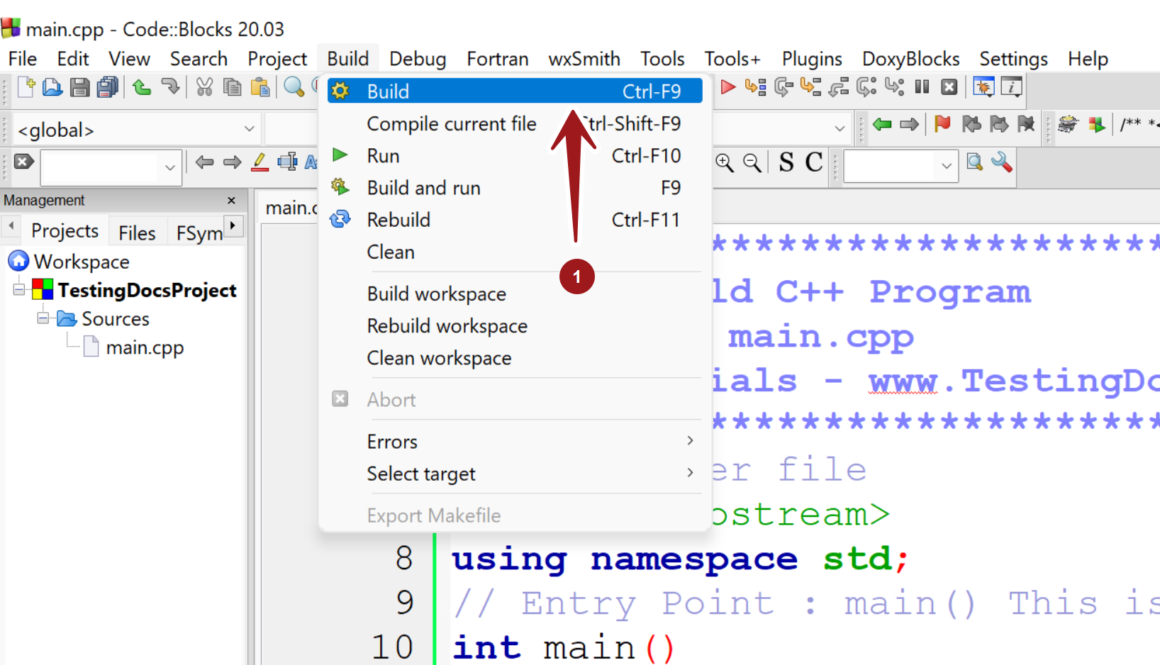This screenshot has height=665, width=1160.
Task: Click the Undo green arrow icon
Action: pyautogui.click(x=142, y=88)
